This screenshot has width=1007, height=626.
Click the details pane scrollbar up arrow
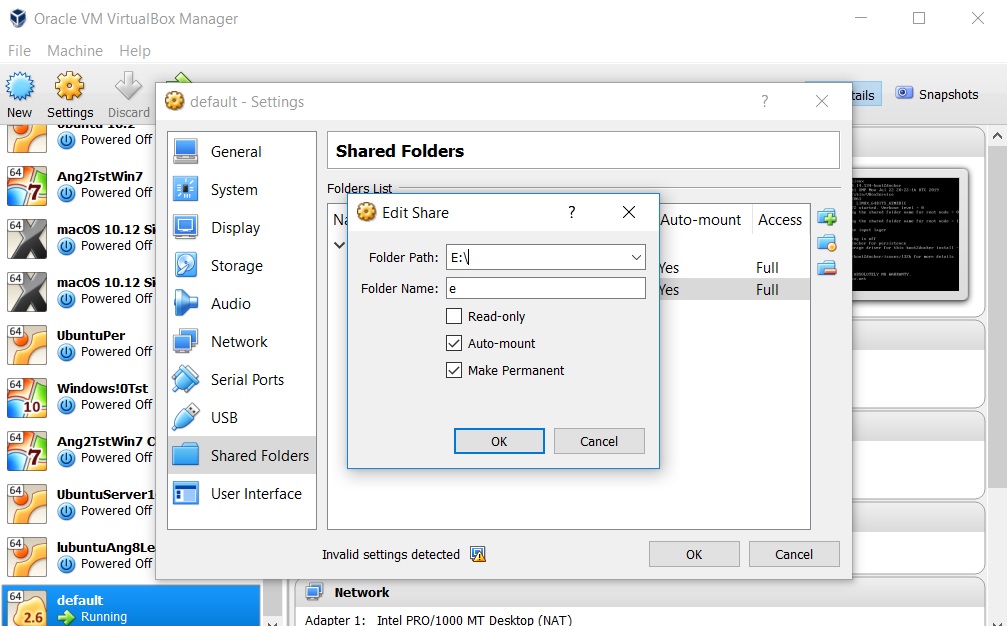click(997, 135)
